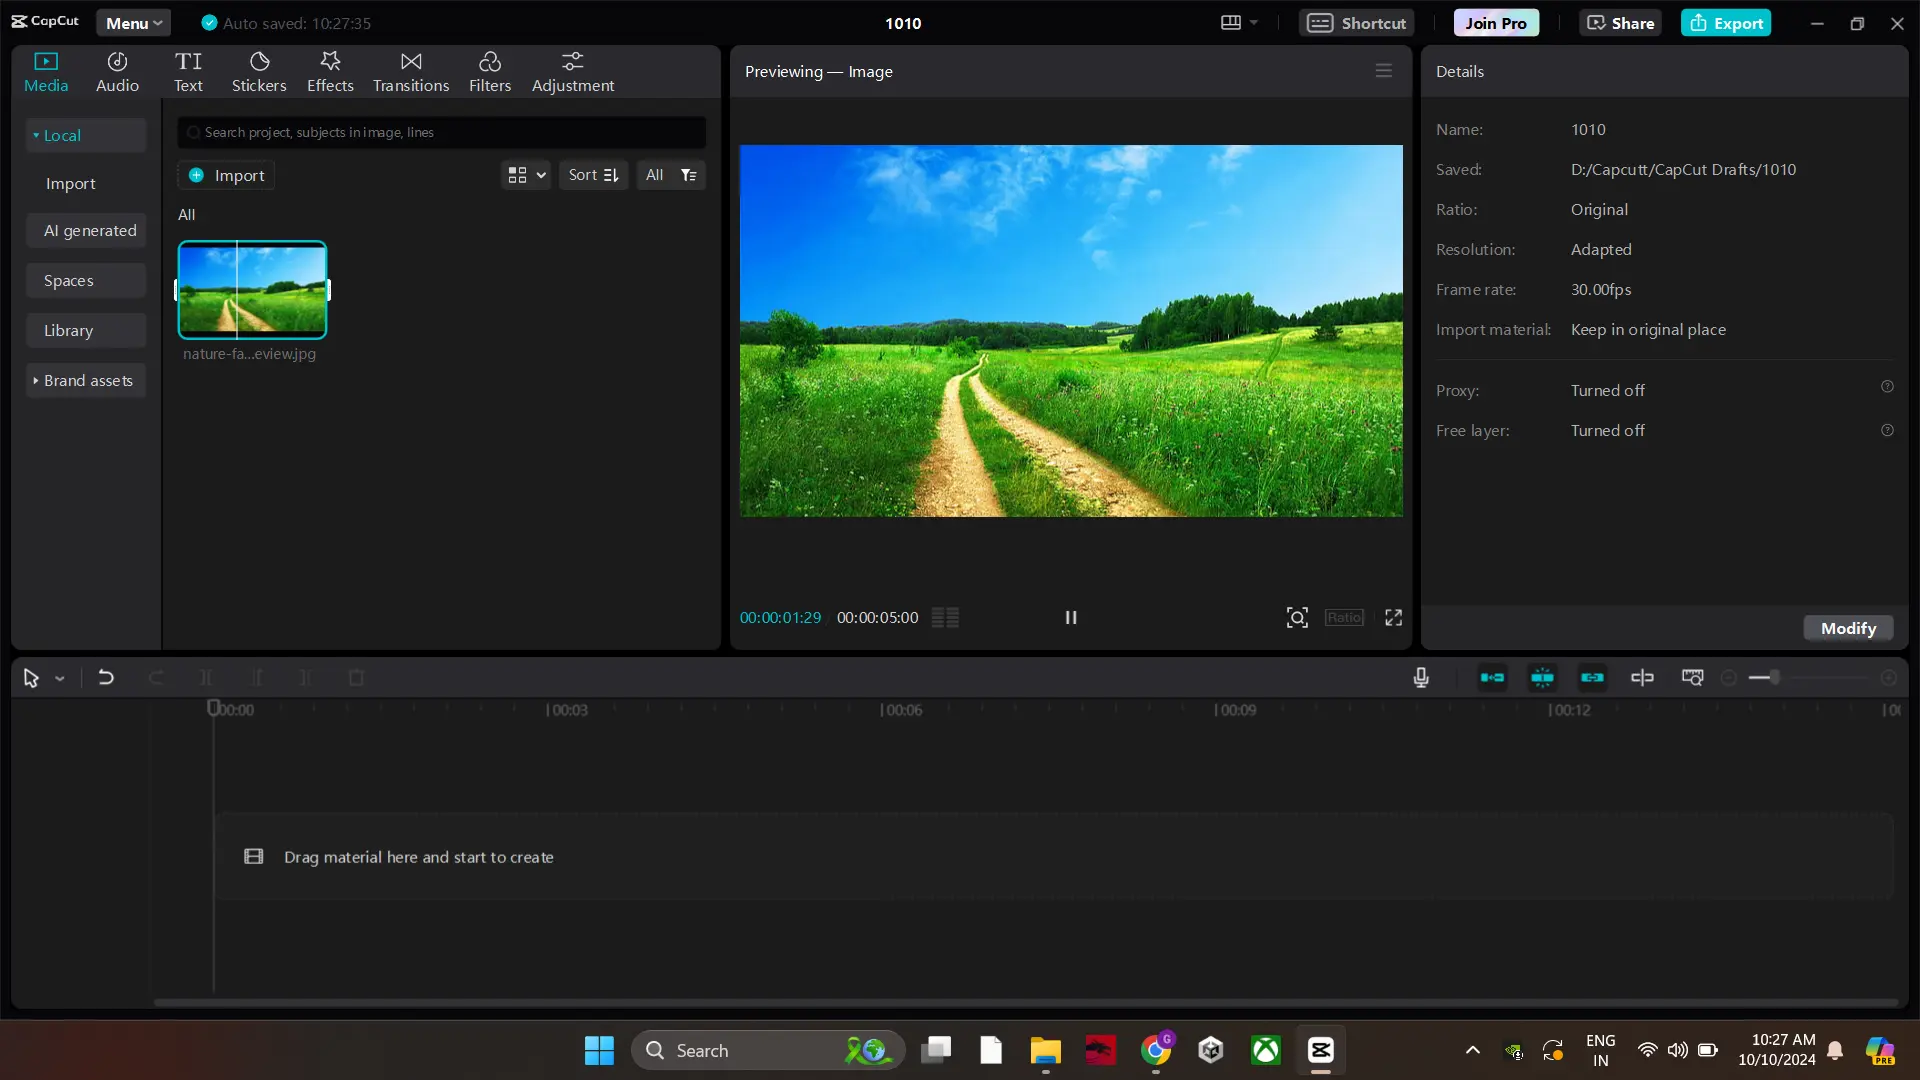This screenshot has width=1920, height=1080.
Task: Select the Audio tool tab
Action: pyautogui.click(x=117, y=70)
